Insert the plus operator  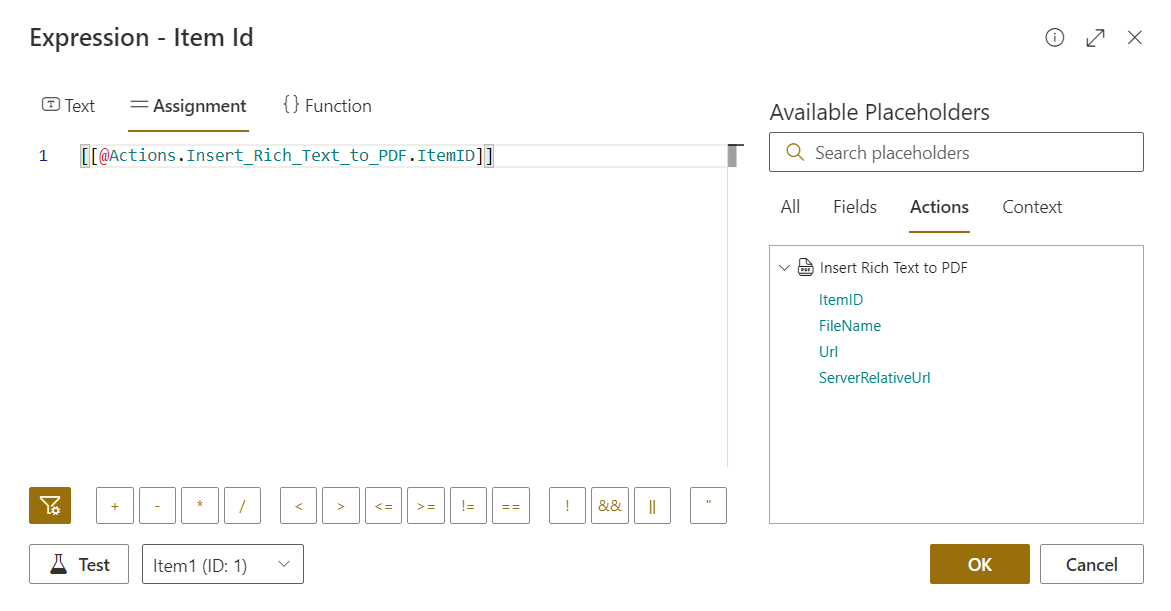[115, 506]
